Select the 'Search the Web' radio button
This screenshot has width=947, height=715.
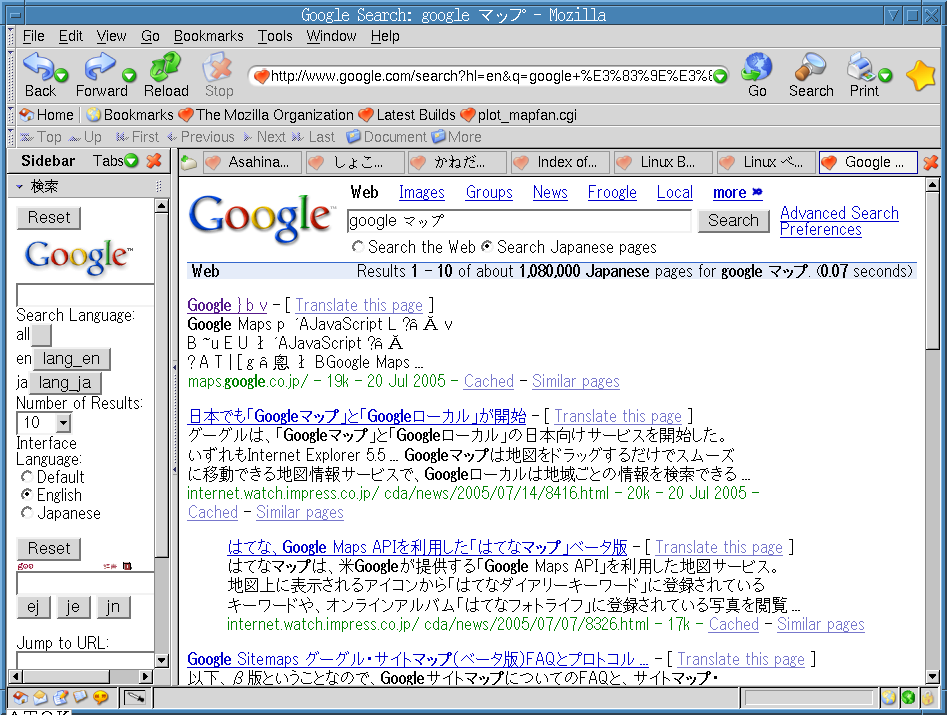coord(358,247)
